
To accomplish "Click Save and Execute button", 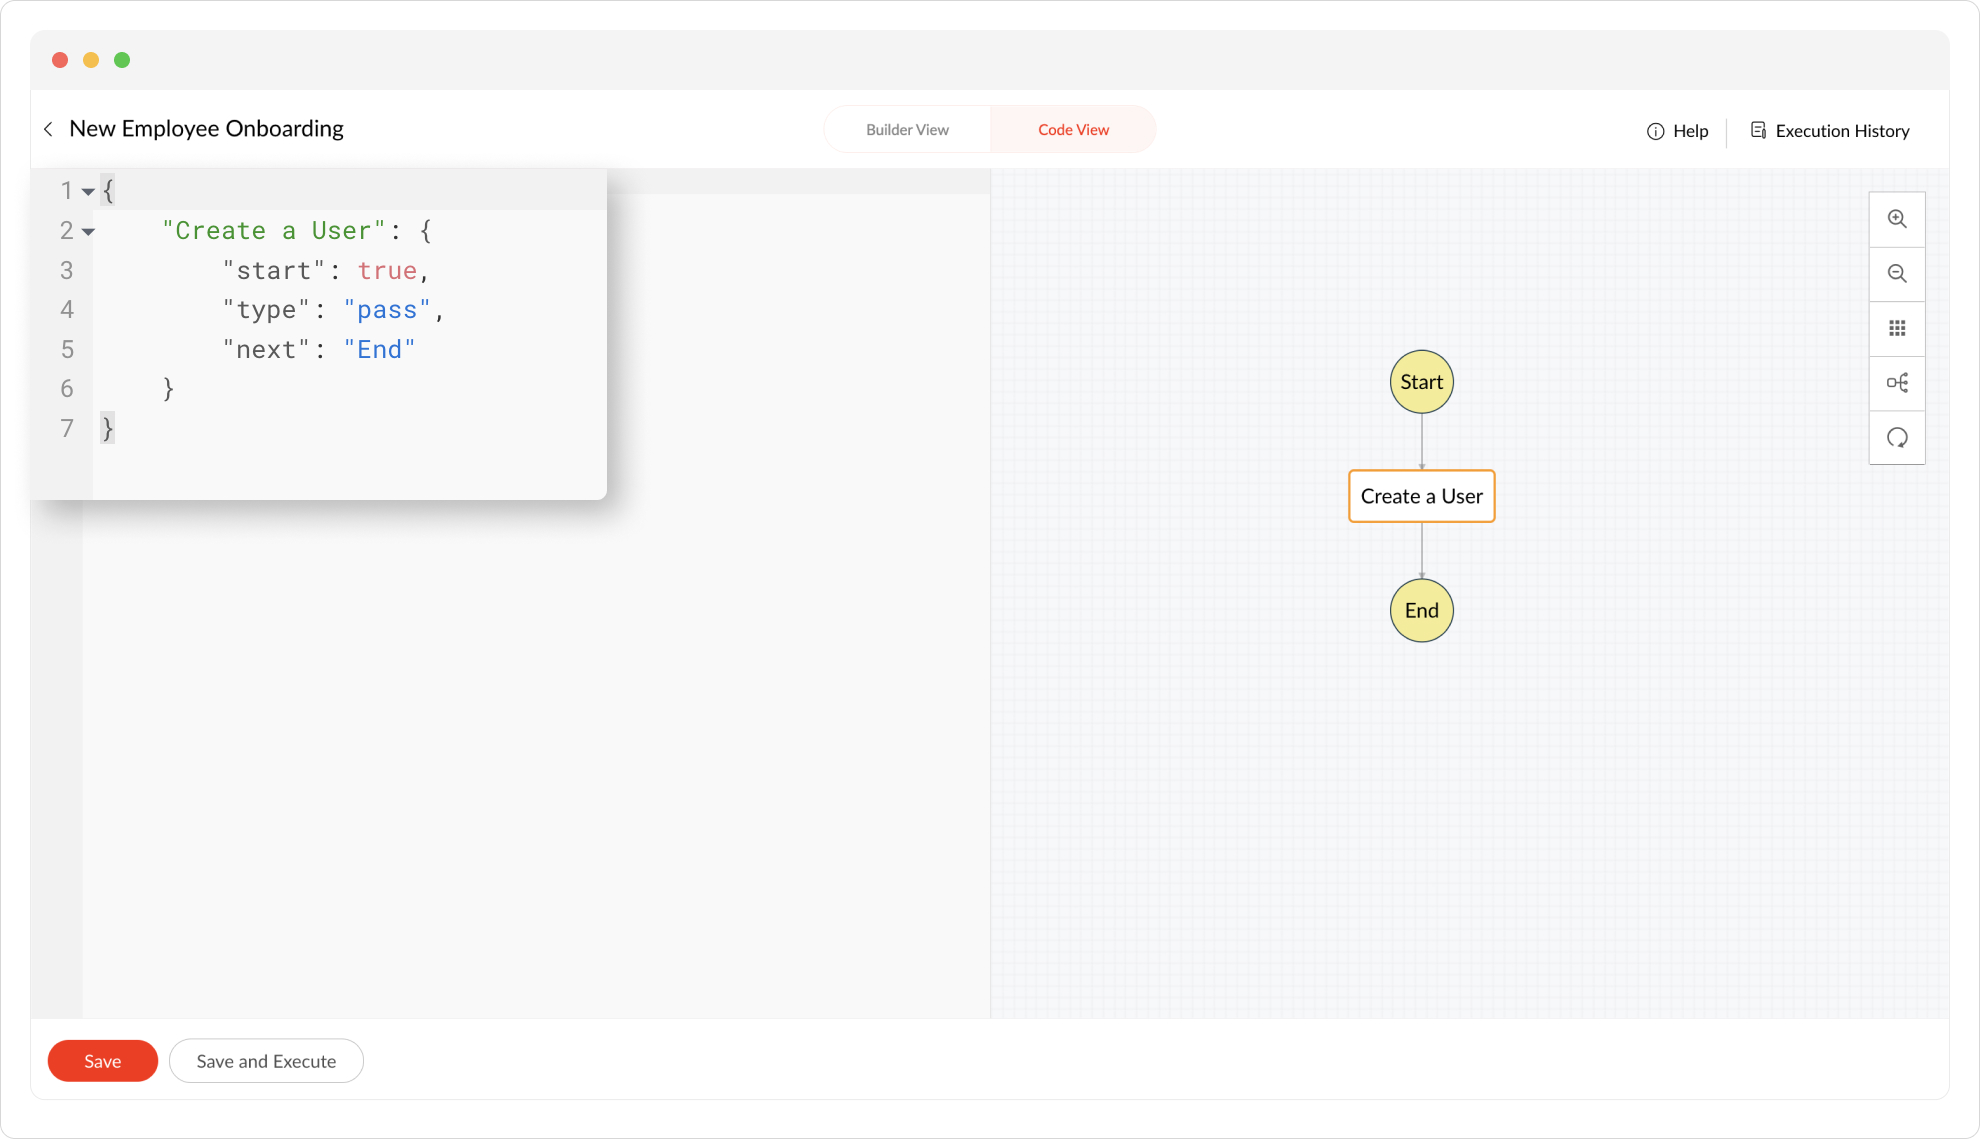I will [266, 1061].
